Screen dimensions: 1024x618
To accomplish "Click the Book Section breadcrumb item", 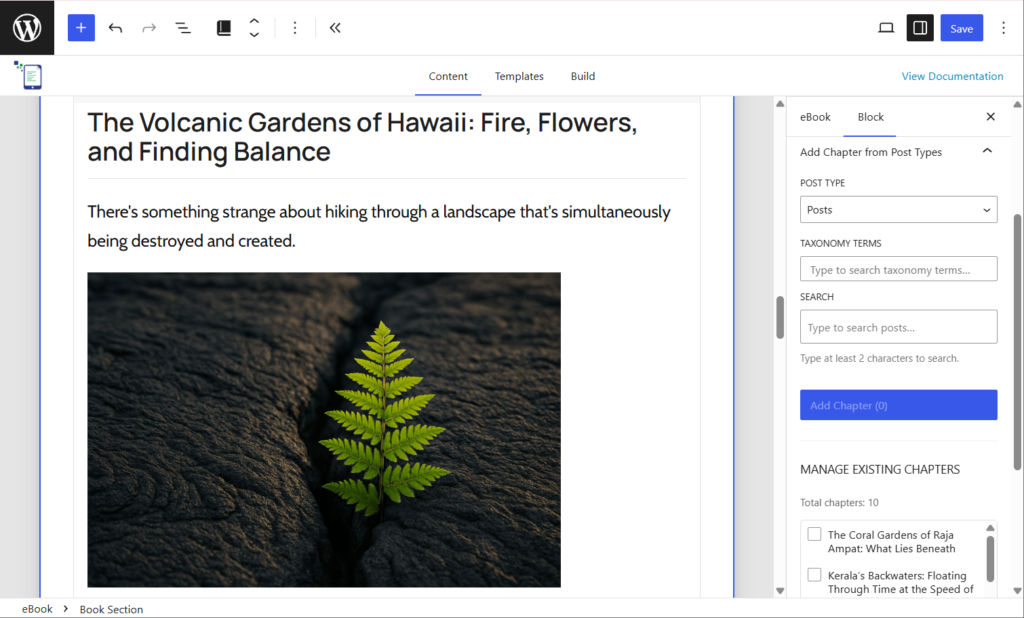I will 111,609.
